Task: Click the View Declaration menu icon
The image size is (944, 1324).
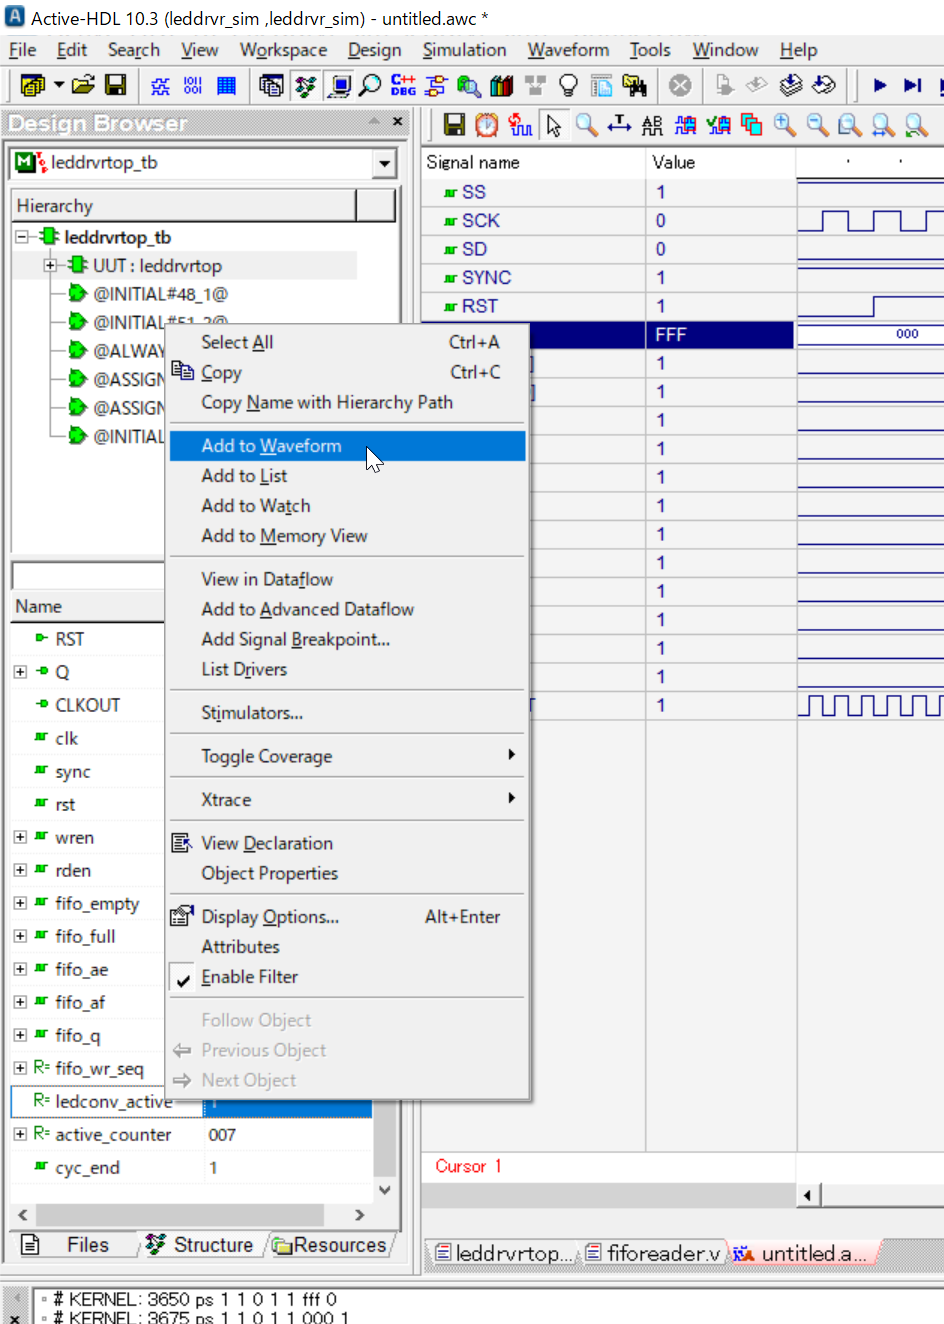Action: point(182,843)
